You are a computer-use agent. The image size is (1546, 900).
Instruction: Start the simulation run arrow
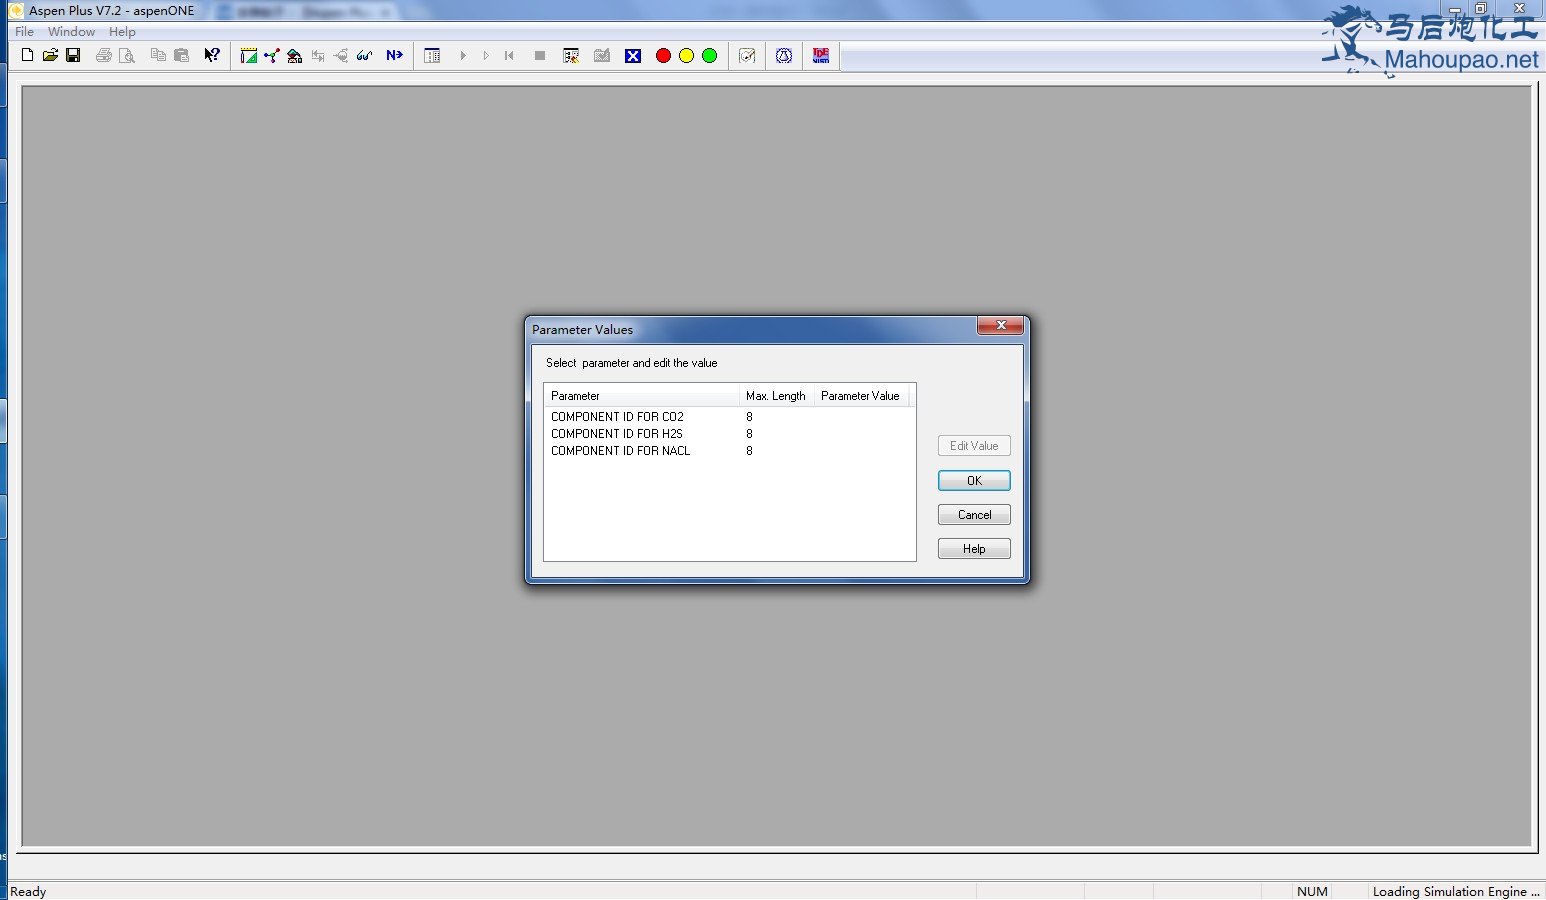(463, 56)
